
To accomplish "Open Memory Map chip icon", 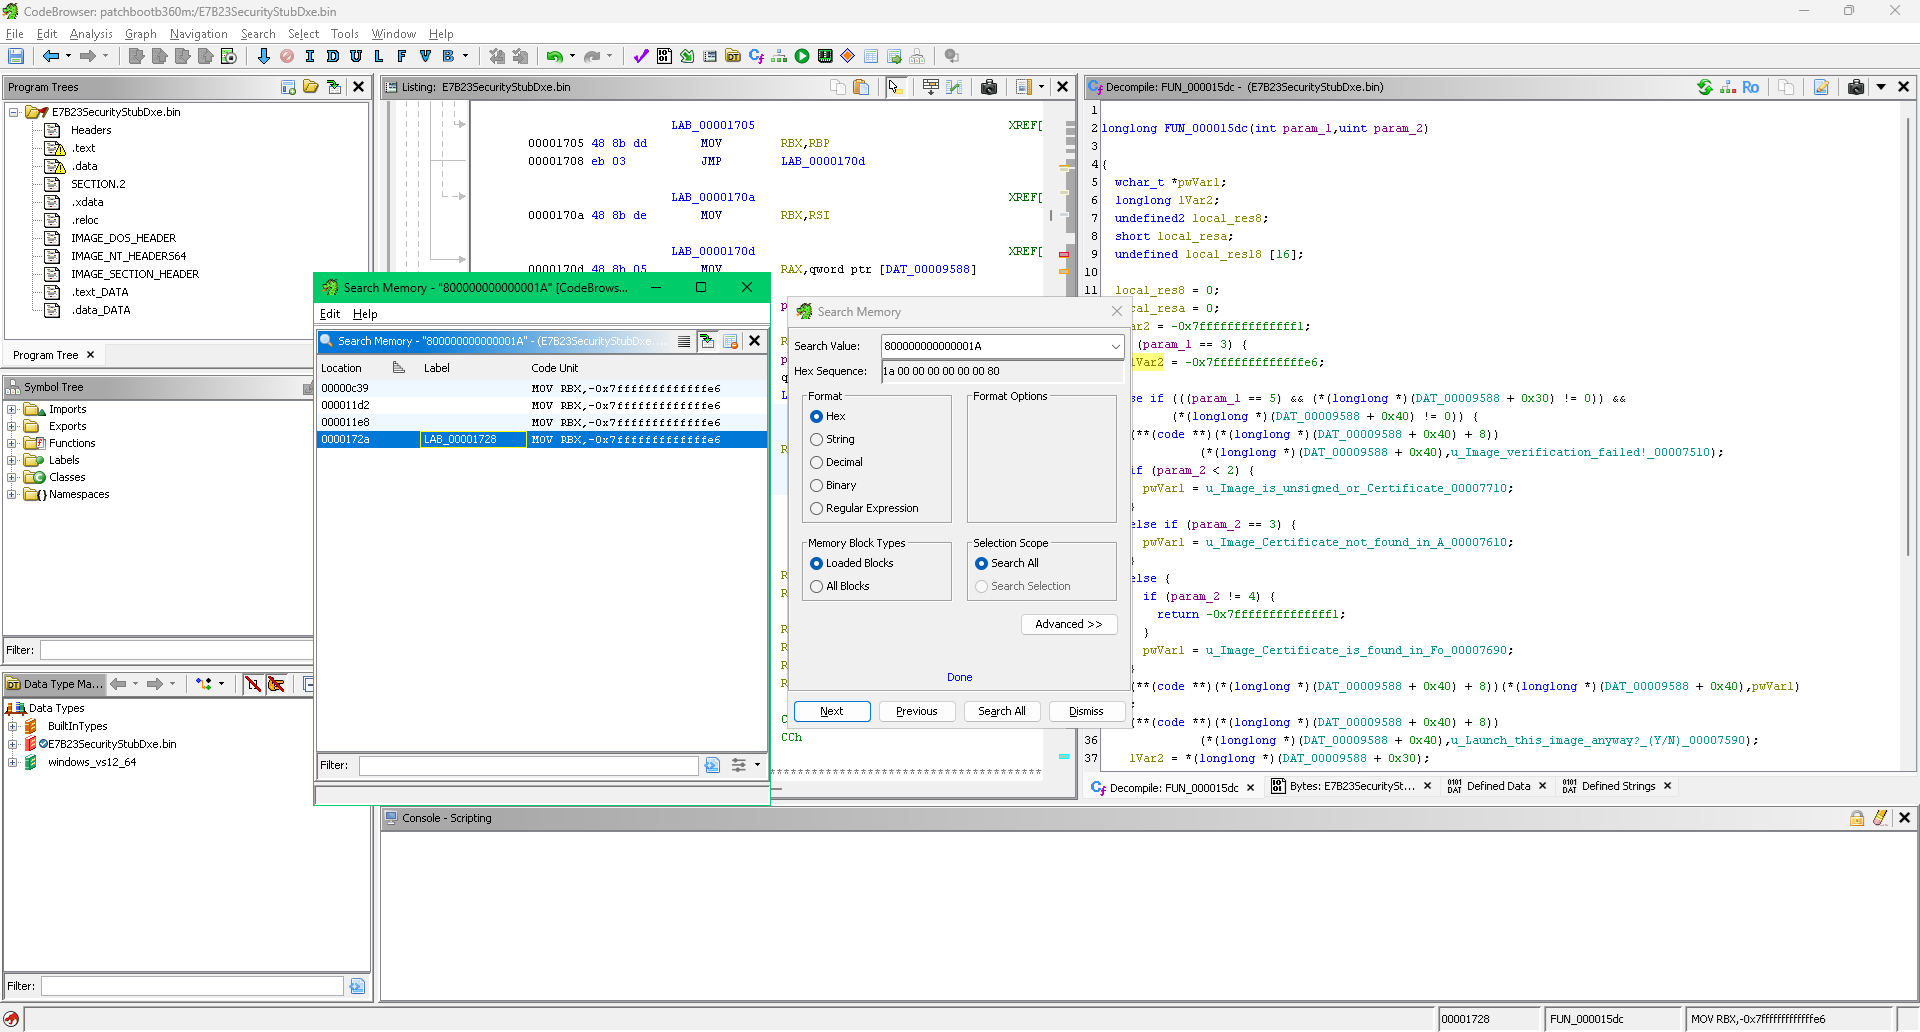I will [825, 56].
